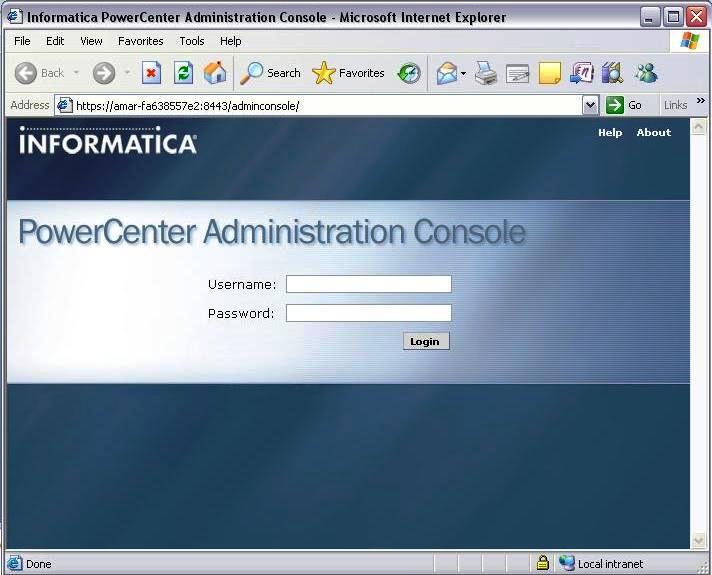
Task: Open the Edit menu
Action: click(x=55, y=41)
